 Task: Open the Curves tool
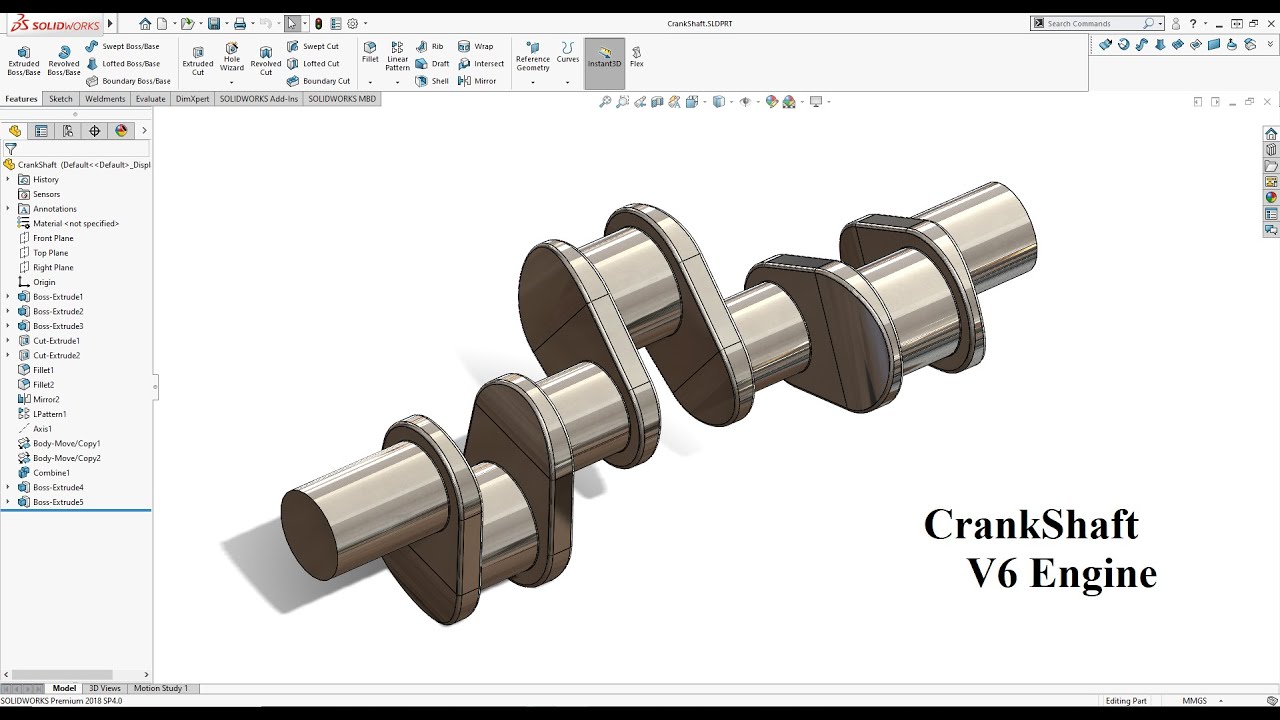568,53
